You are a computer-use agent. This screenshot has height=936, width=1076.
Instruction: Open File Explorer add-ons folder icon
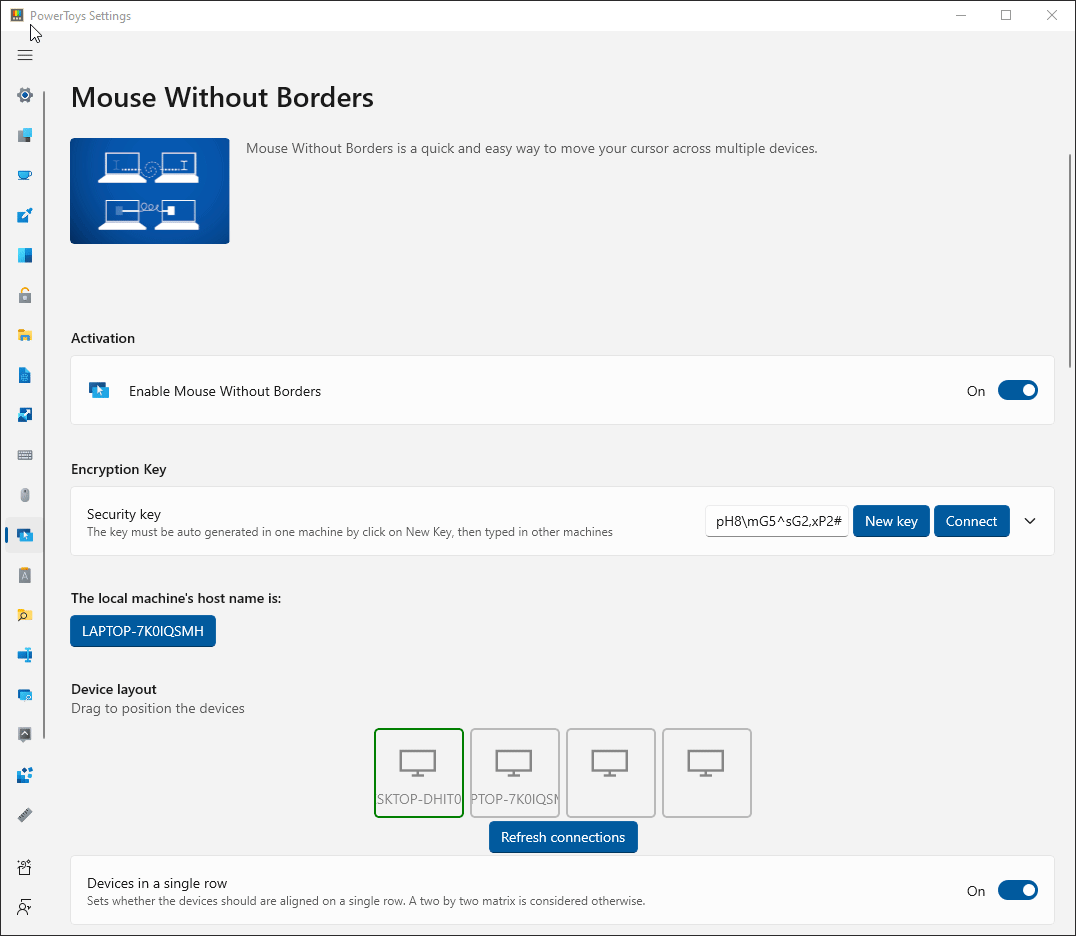[x=24, y=334]
